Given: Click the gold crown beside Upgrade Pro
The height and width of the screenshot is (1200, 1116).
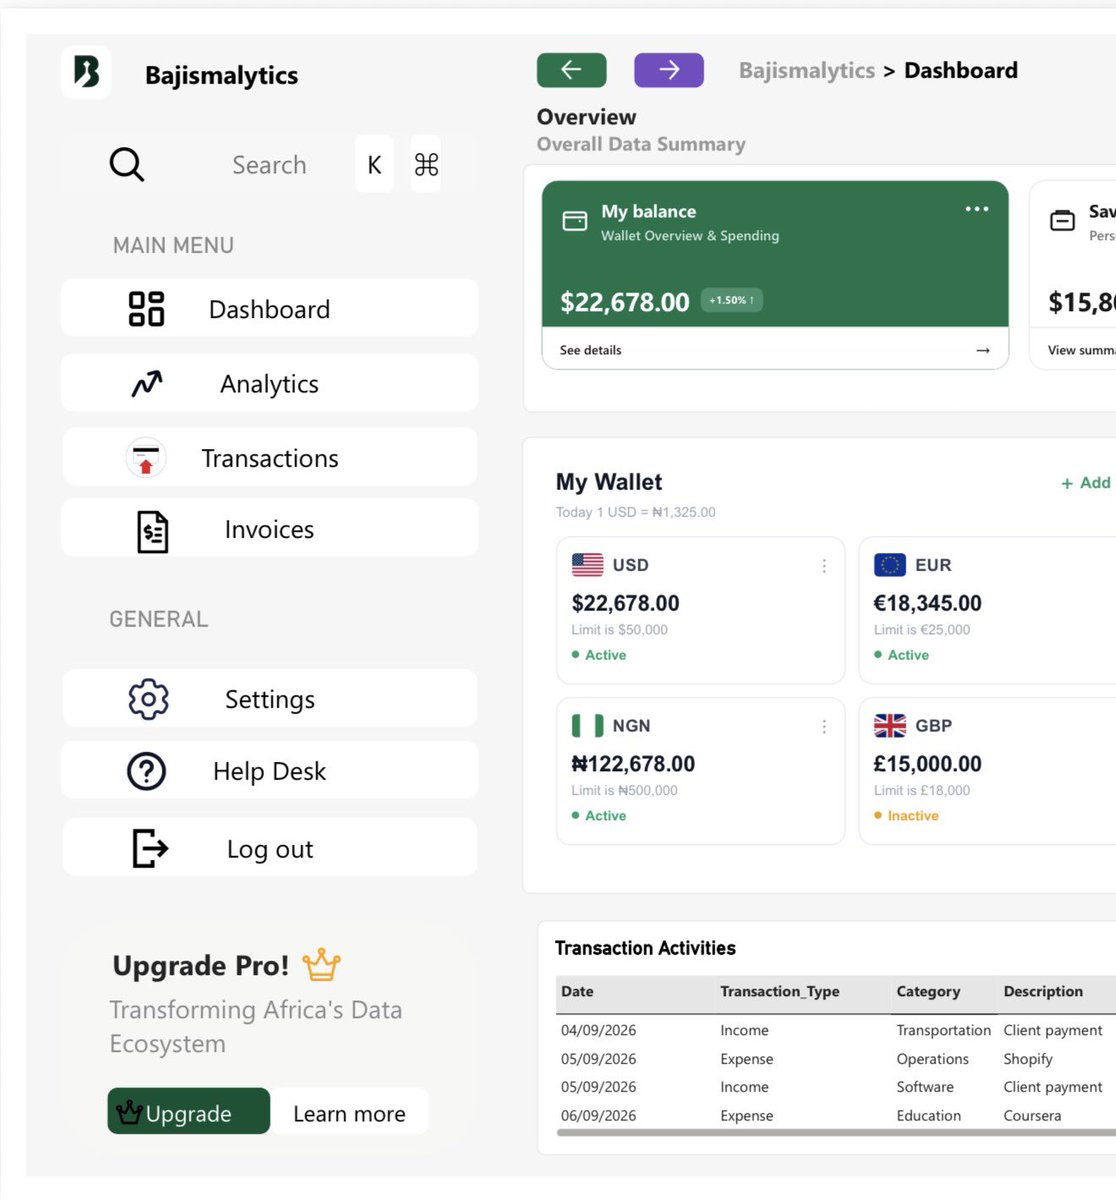Looking at the screenshot, I should [321, 965].
